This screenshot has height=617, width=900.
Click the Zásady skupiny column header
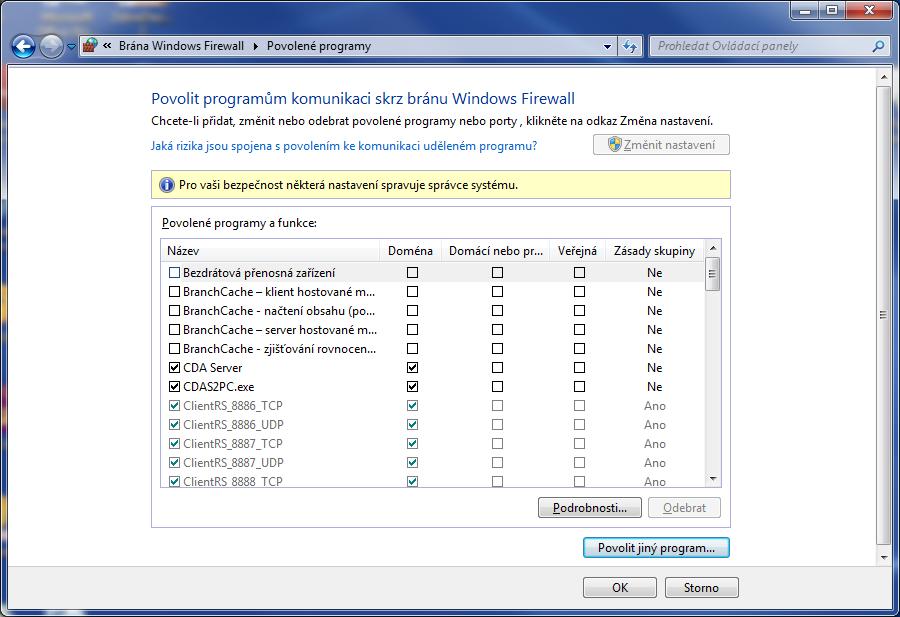click(654, 251)
